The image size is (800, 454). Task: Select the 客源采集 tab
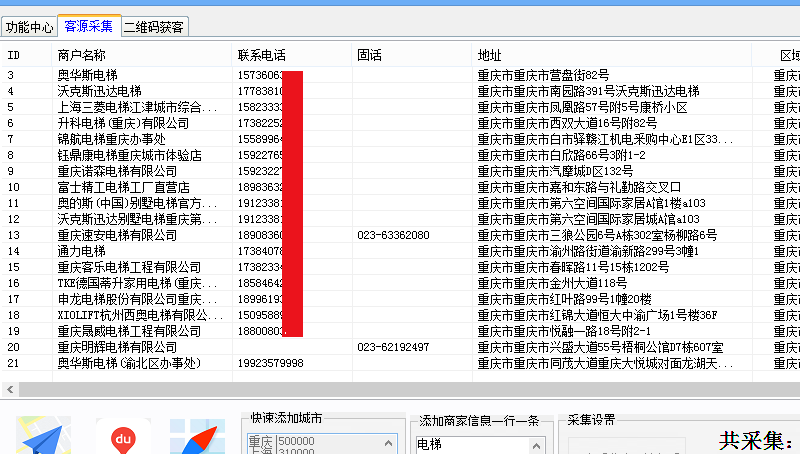(88, 27)
